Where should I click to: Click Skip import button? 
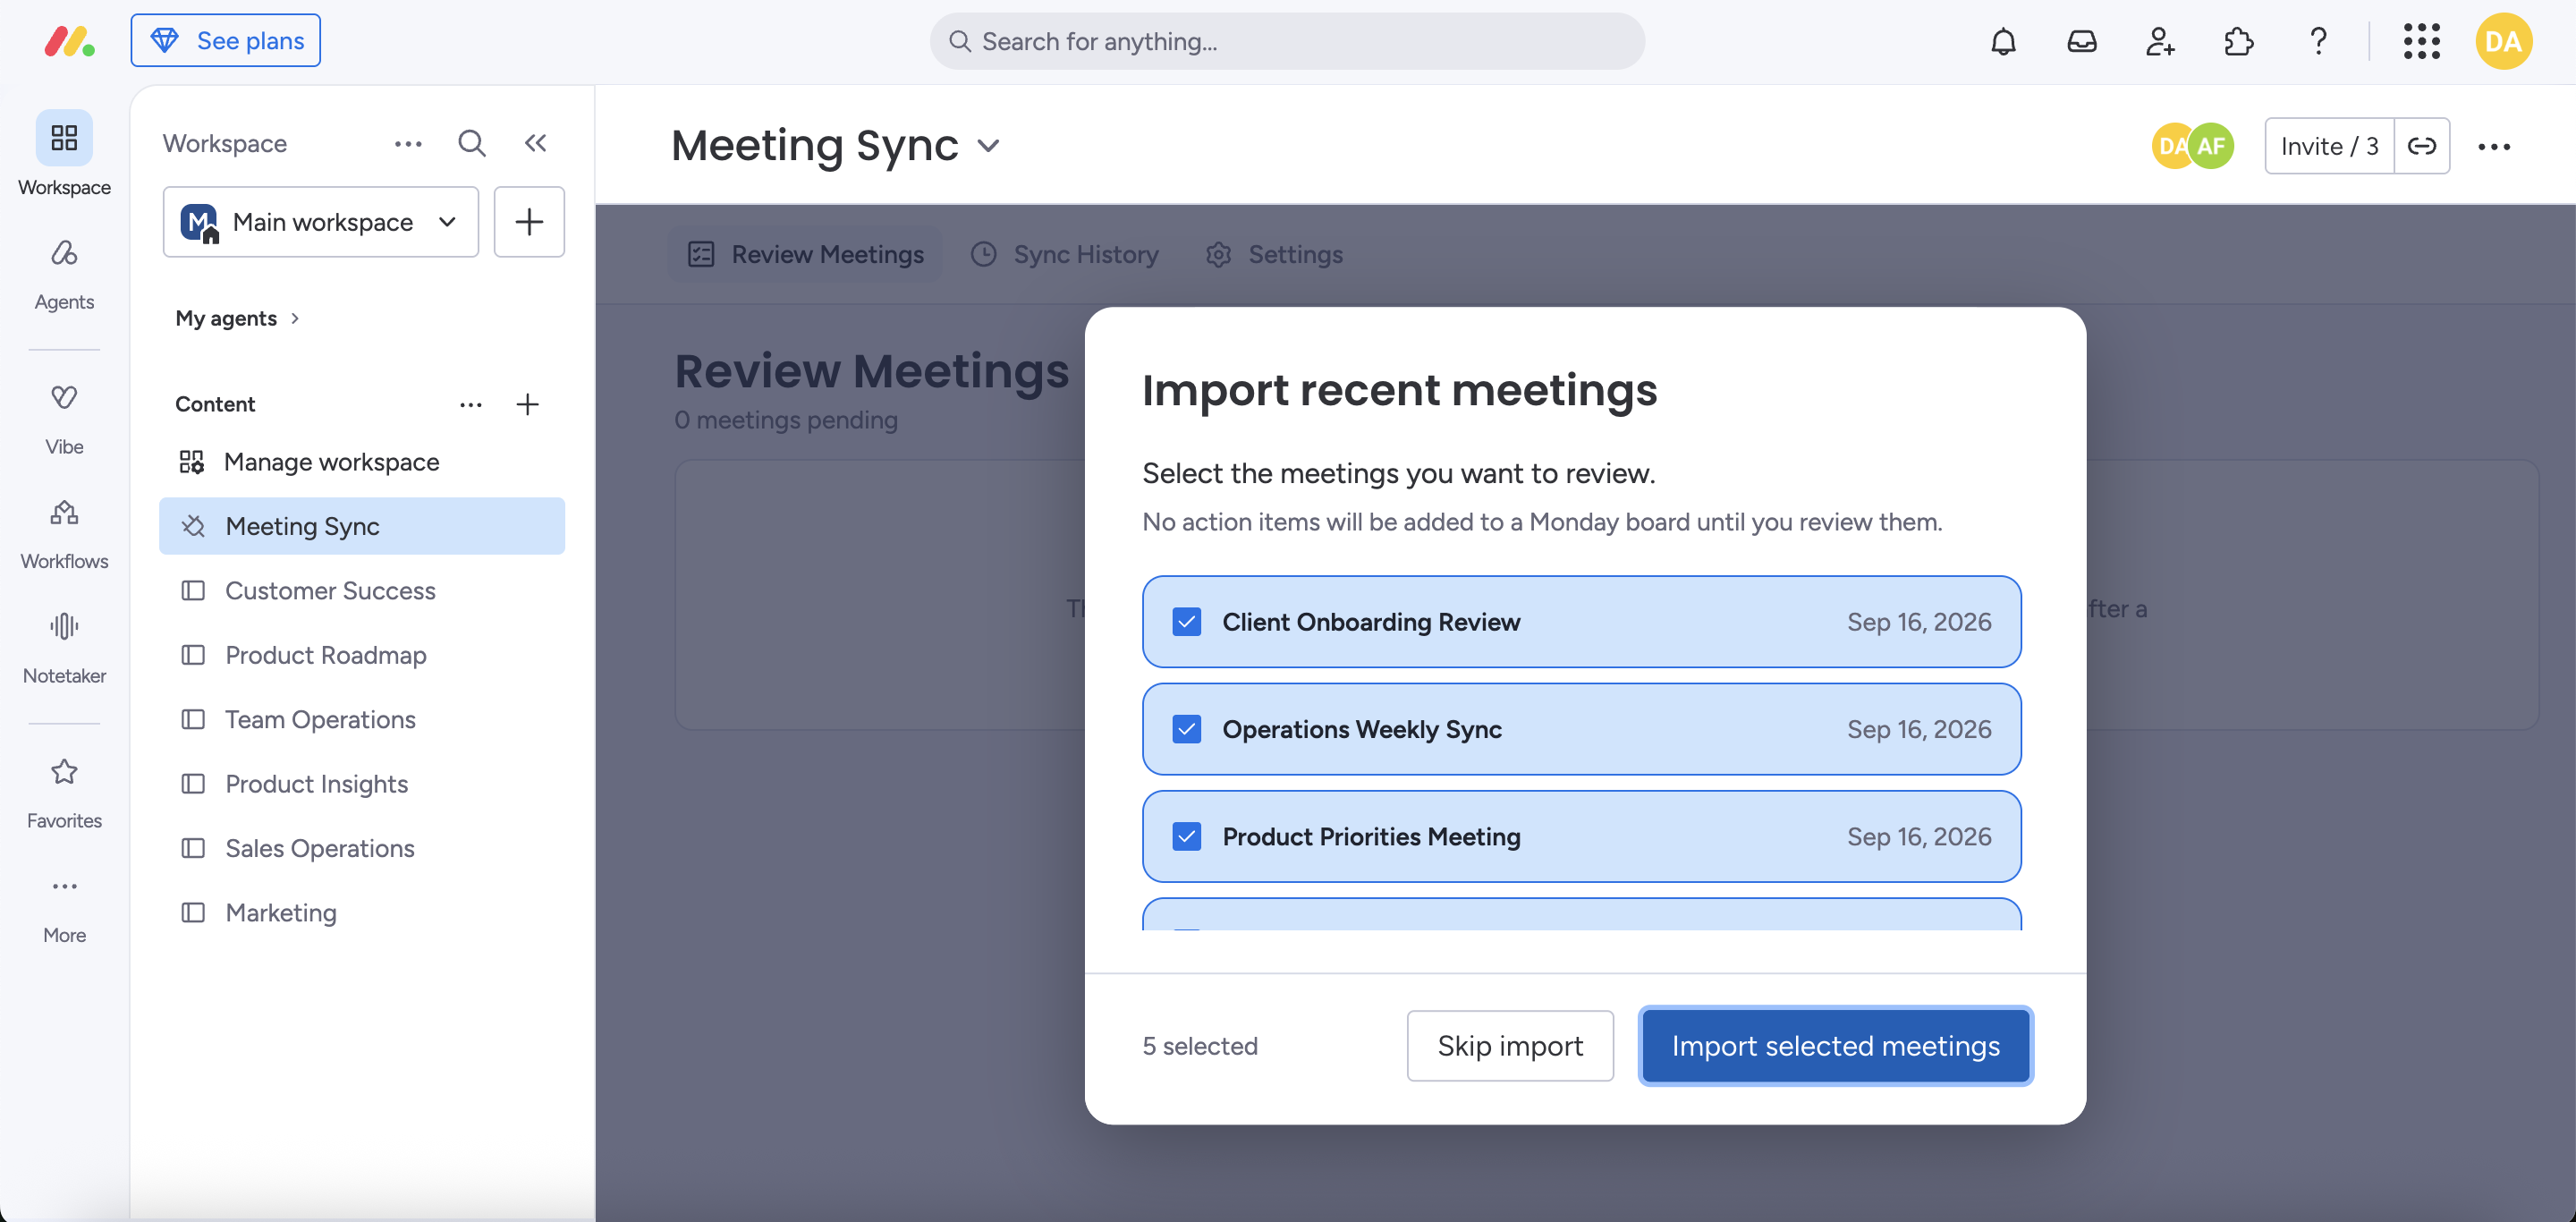[x=1510, y=1045]
